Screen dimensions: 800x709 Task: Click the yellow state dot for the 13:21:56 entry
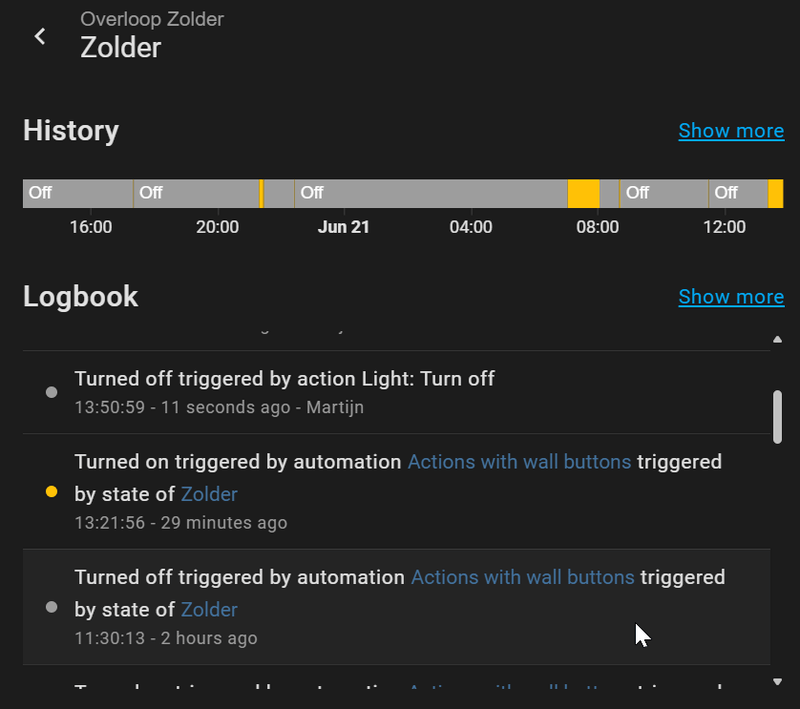tap(51, 490)
